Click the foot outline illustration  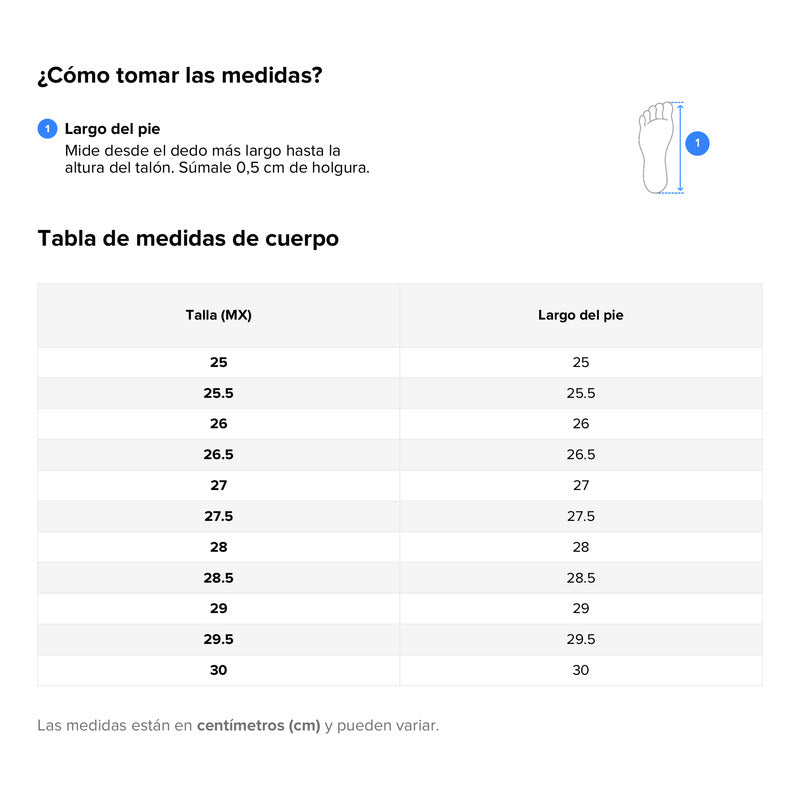(x=656, y=146)
